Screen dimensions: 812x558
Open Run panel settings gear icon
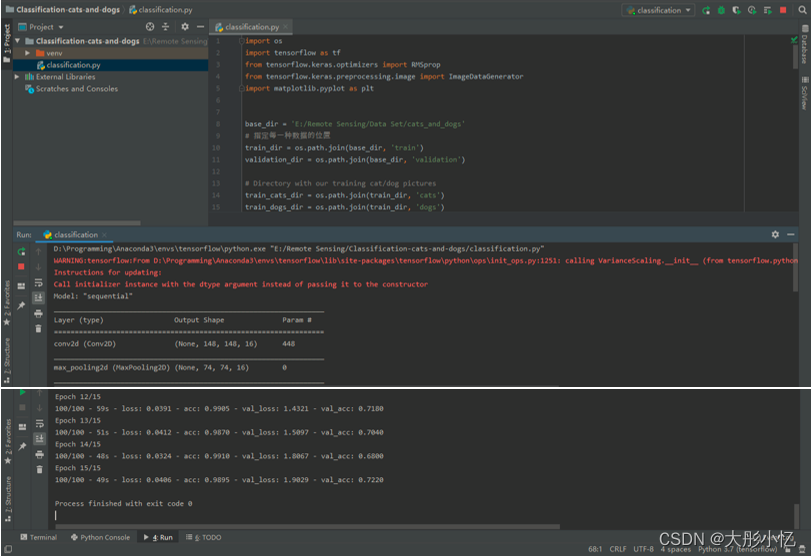[775, 234]
